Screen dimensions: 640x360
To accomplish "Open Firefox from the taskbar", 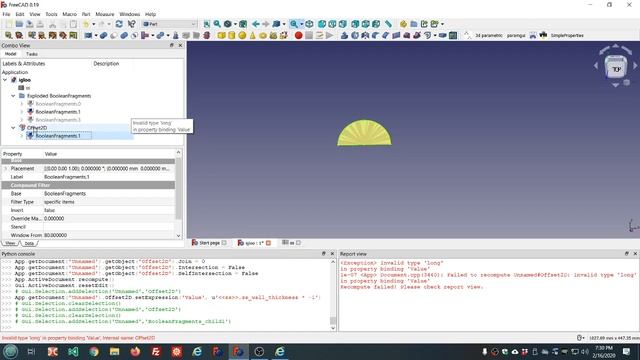I will 135,351.
